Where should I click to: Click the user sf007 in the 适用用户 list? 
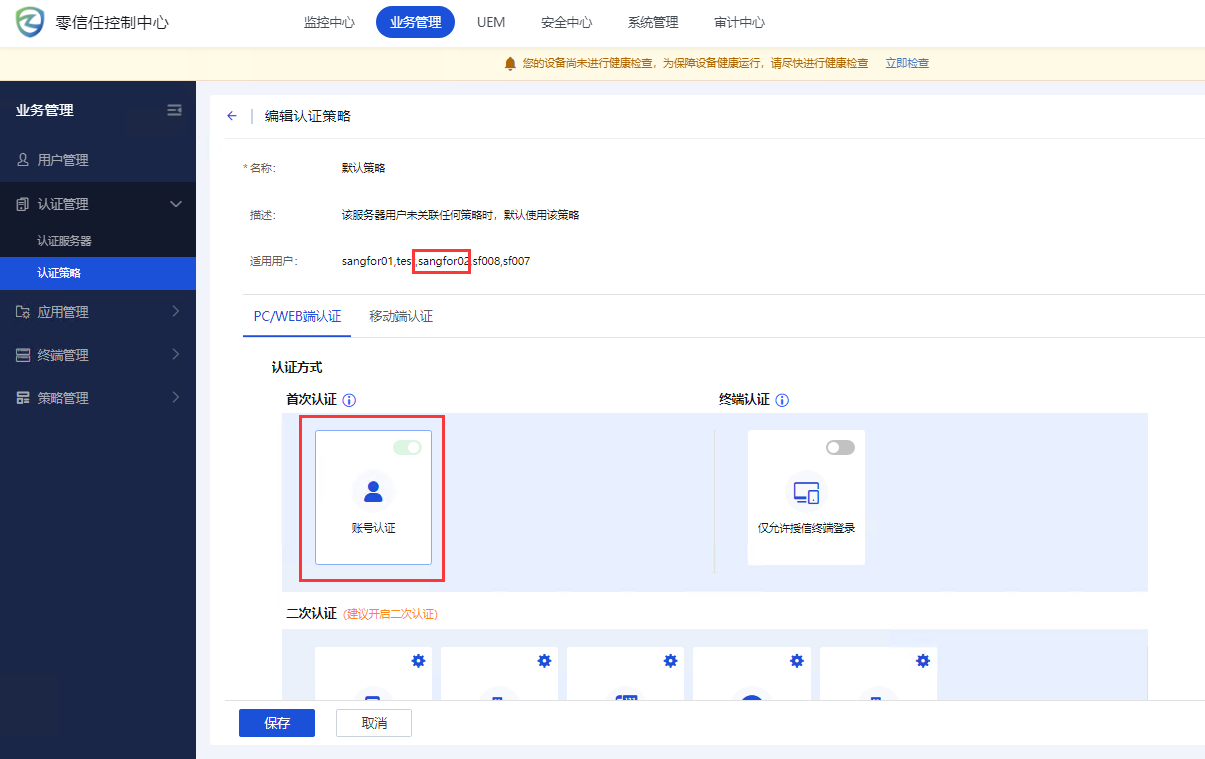(x=516, y=262)
